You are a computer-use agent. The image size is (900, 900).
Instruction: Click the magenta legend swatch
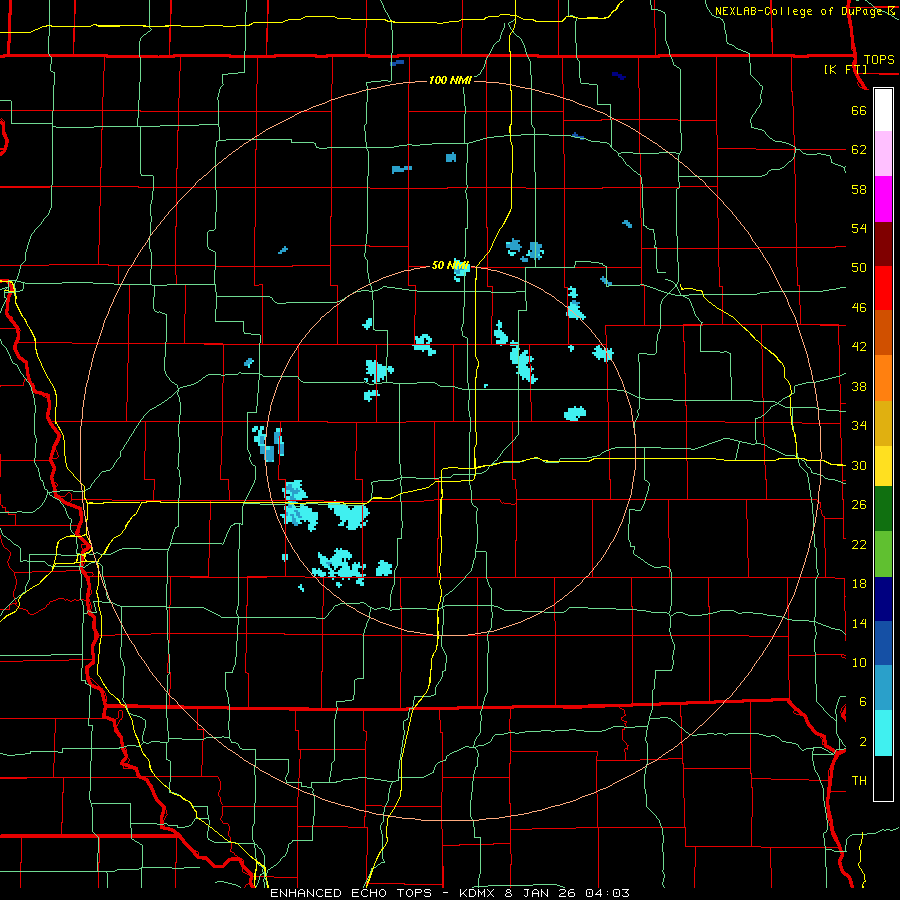tap(883, 199)
